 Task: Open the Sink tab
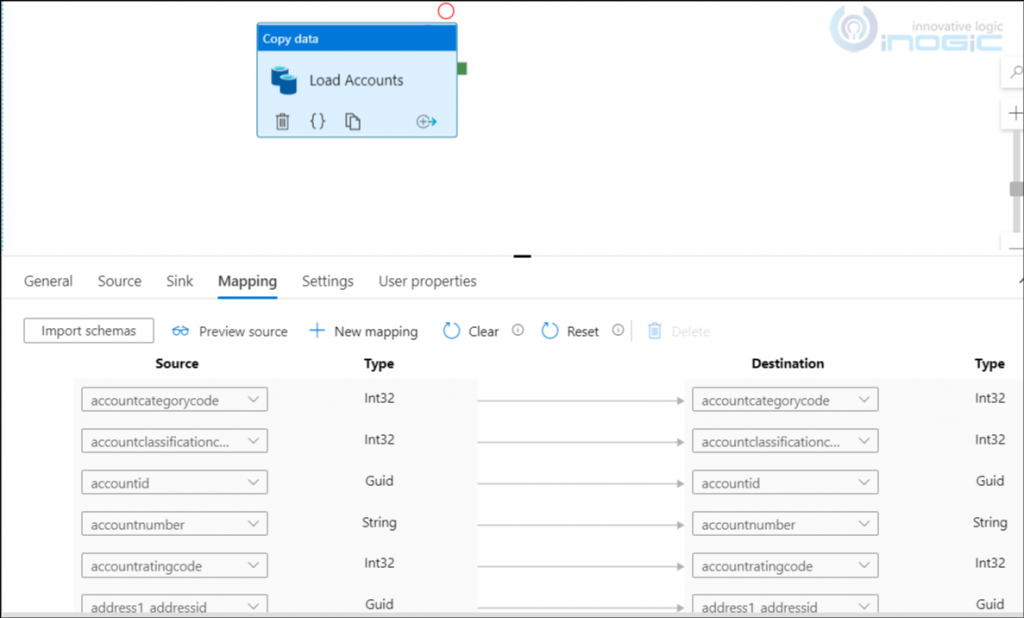coord(179,281)
